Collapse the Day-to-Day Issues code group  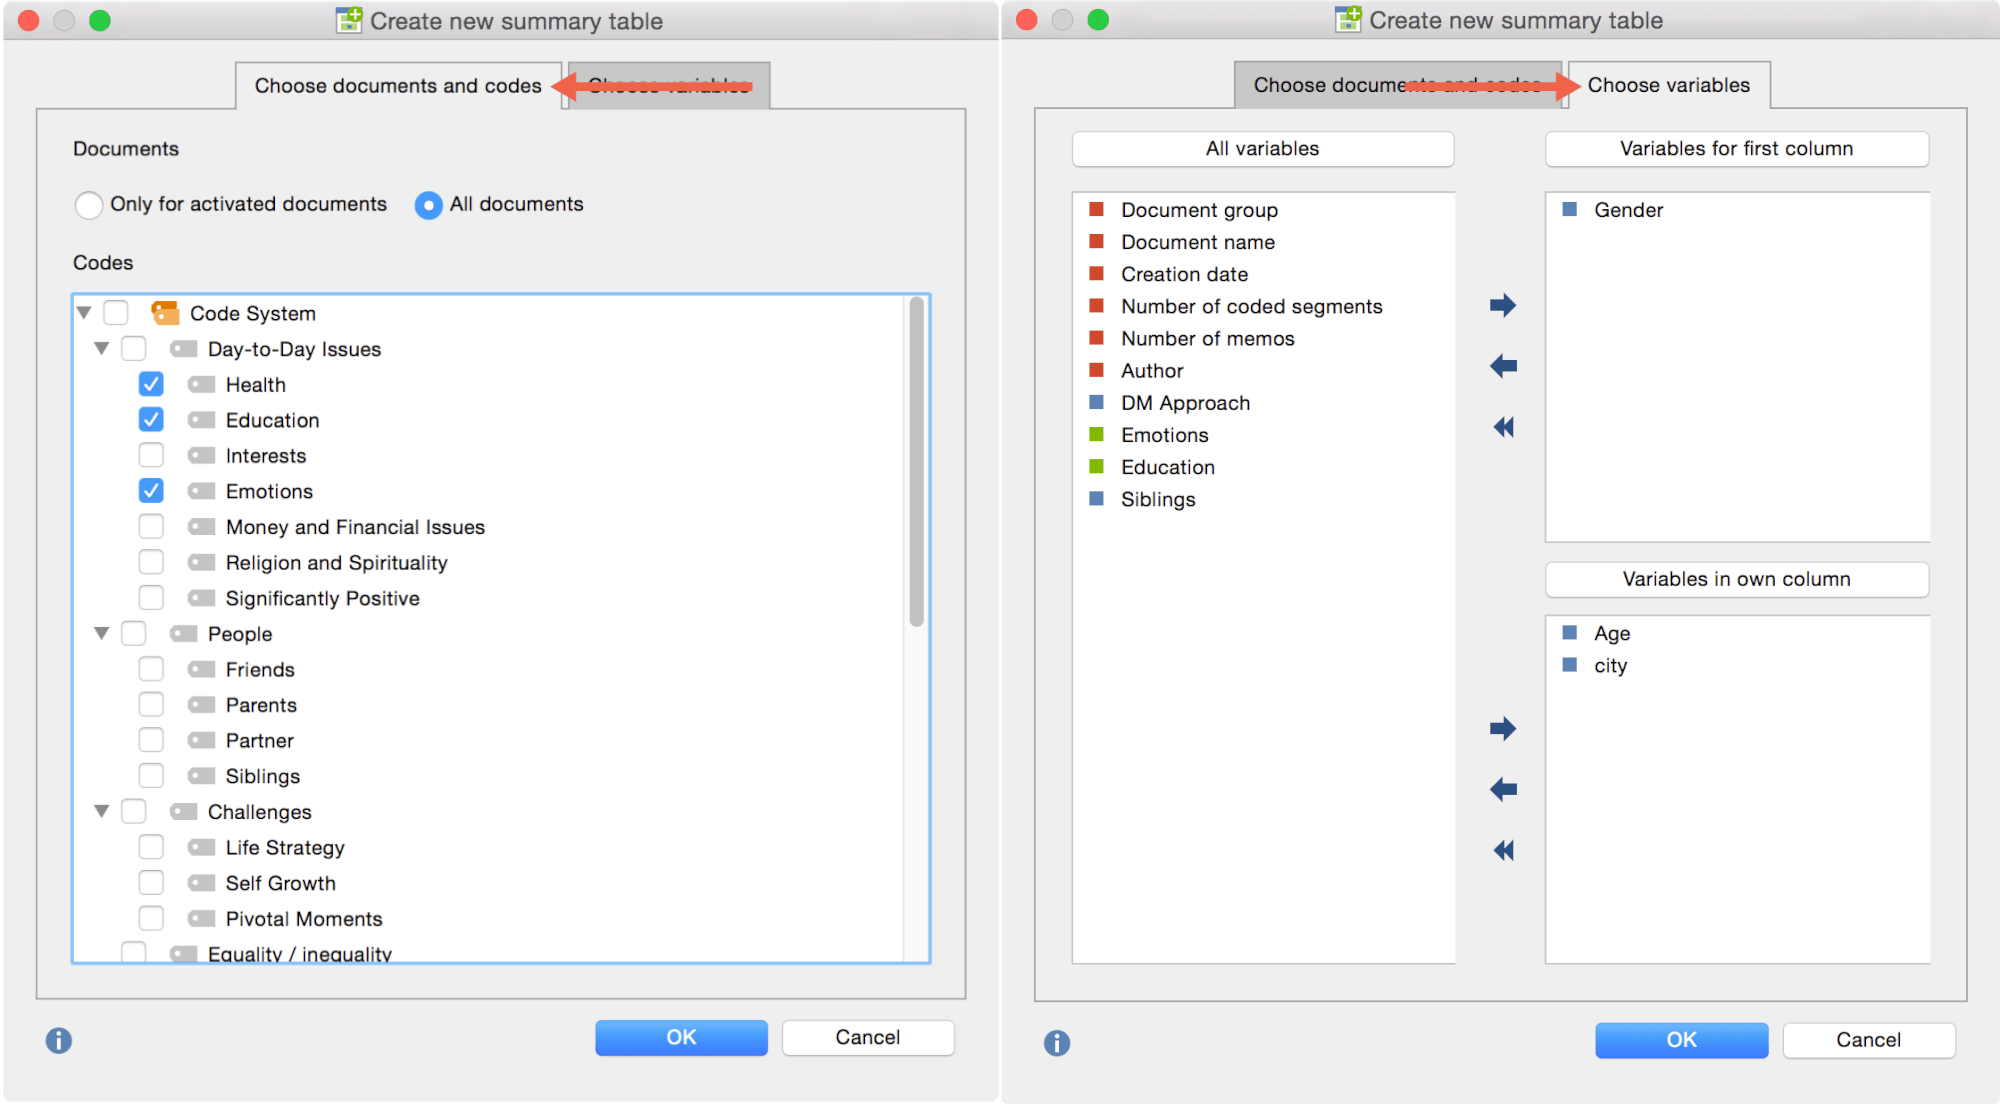click(x=101, y=349)
